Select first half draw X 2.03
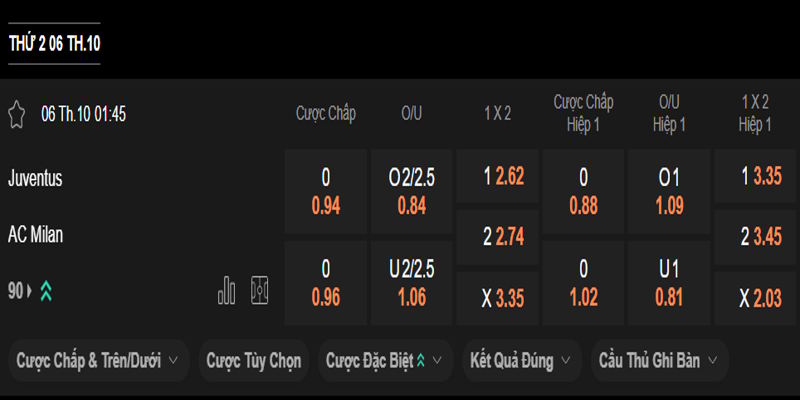This screenshot has height=400, width=800. (x=755, y=298)
